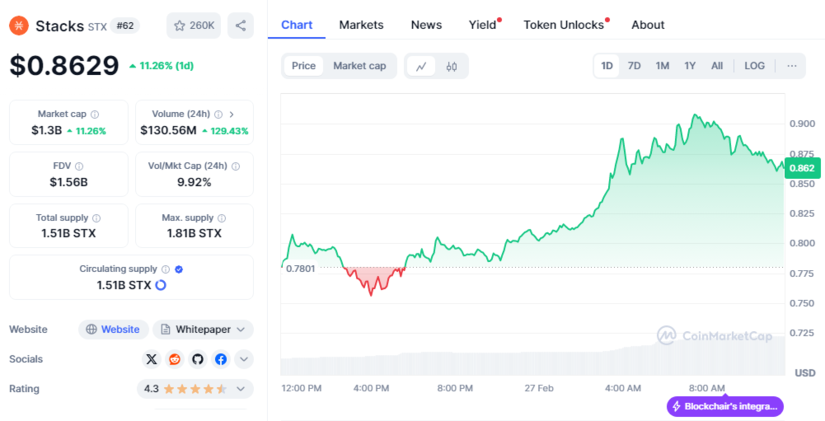Click the share icon button
The image size is (825, 421).
(x=240, y=25)
